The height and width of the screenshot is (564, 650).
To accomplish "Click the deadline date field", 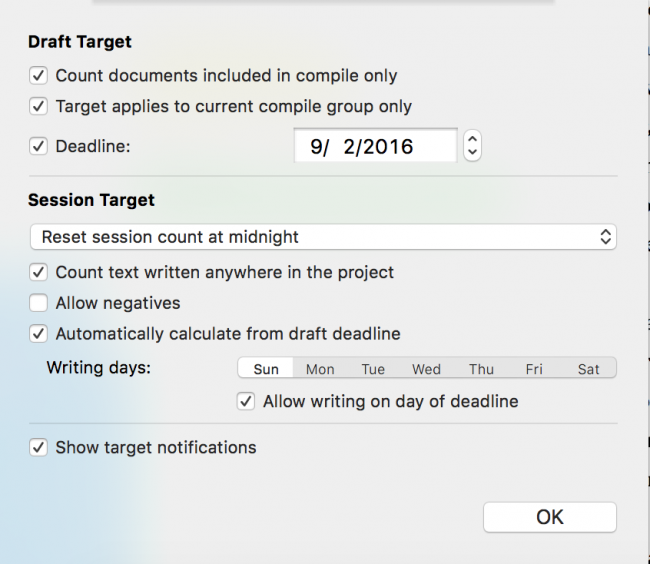I will [375, 146].
